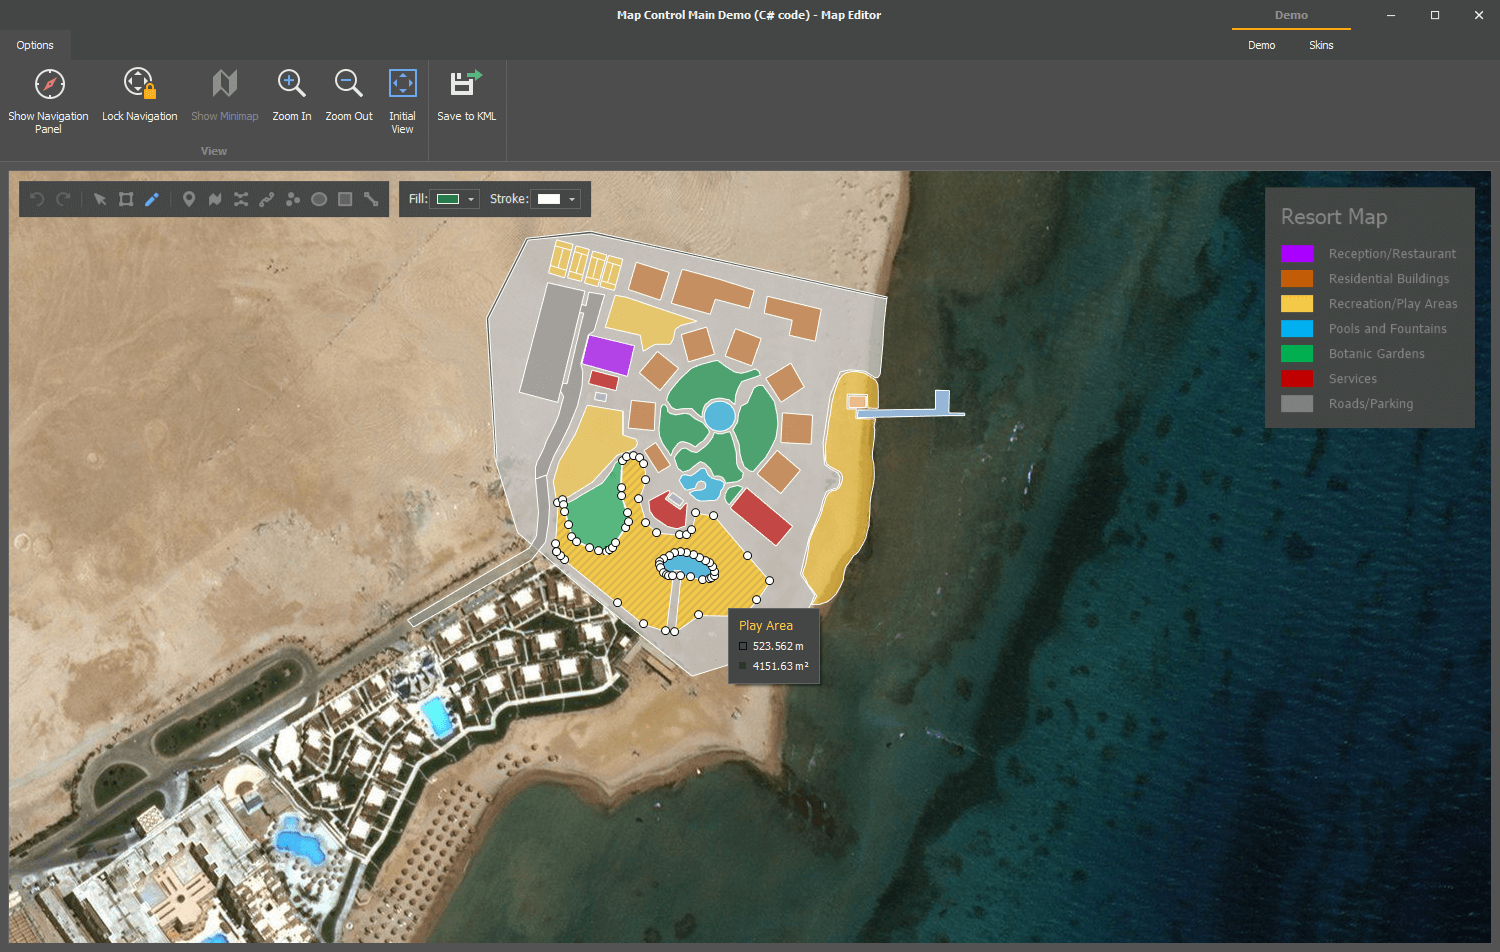Open the Fill color dropdown arrow
Screen dimensions: 1500x952
tap(471, 199)
